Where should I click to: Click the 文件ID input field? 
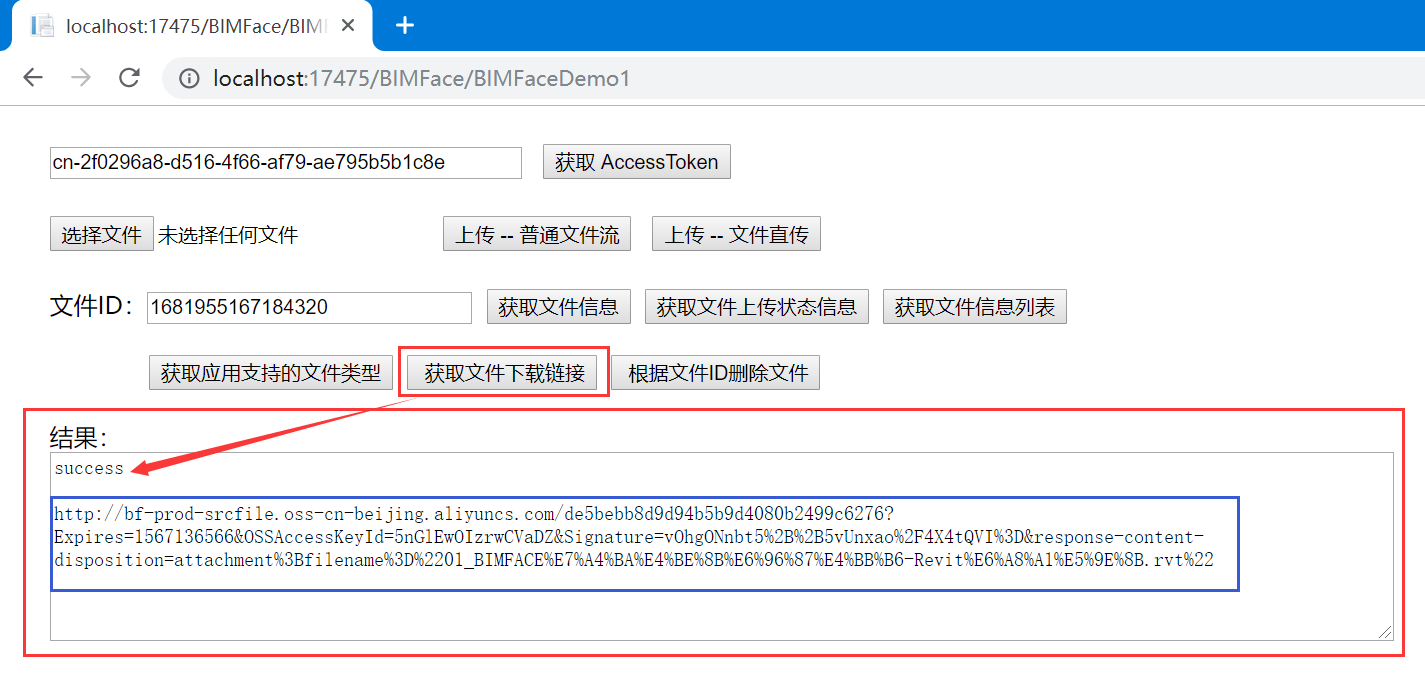pos(309,307)
